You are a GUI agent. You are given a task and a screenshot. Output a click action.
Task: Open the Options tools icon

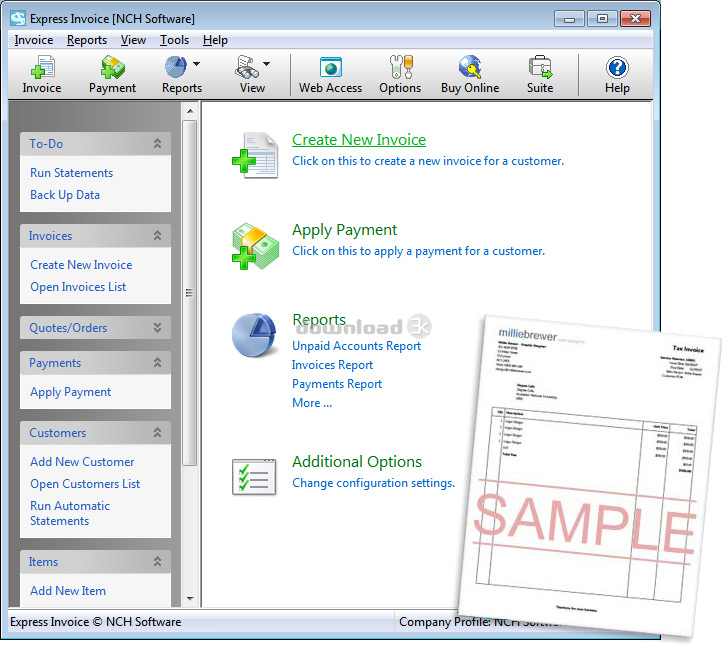coord(401,67)
